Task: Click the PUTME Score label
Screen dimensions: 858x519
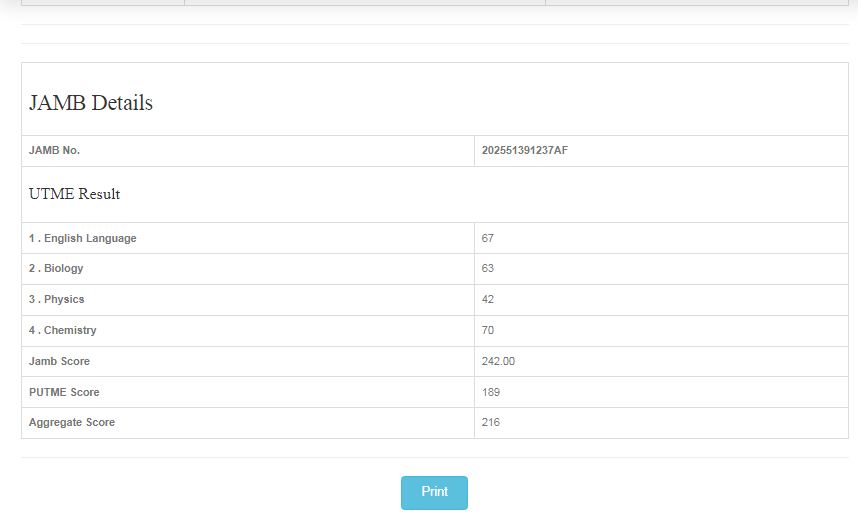Action: click(x=64, y=393)
